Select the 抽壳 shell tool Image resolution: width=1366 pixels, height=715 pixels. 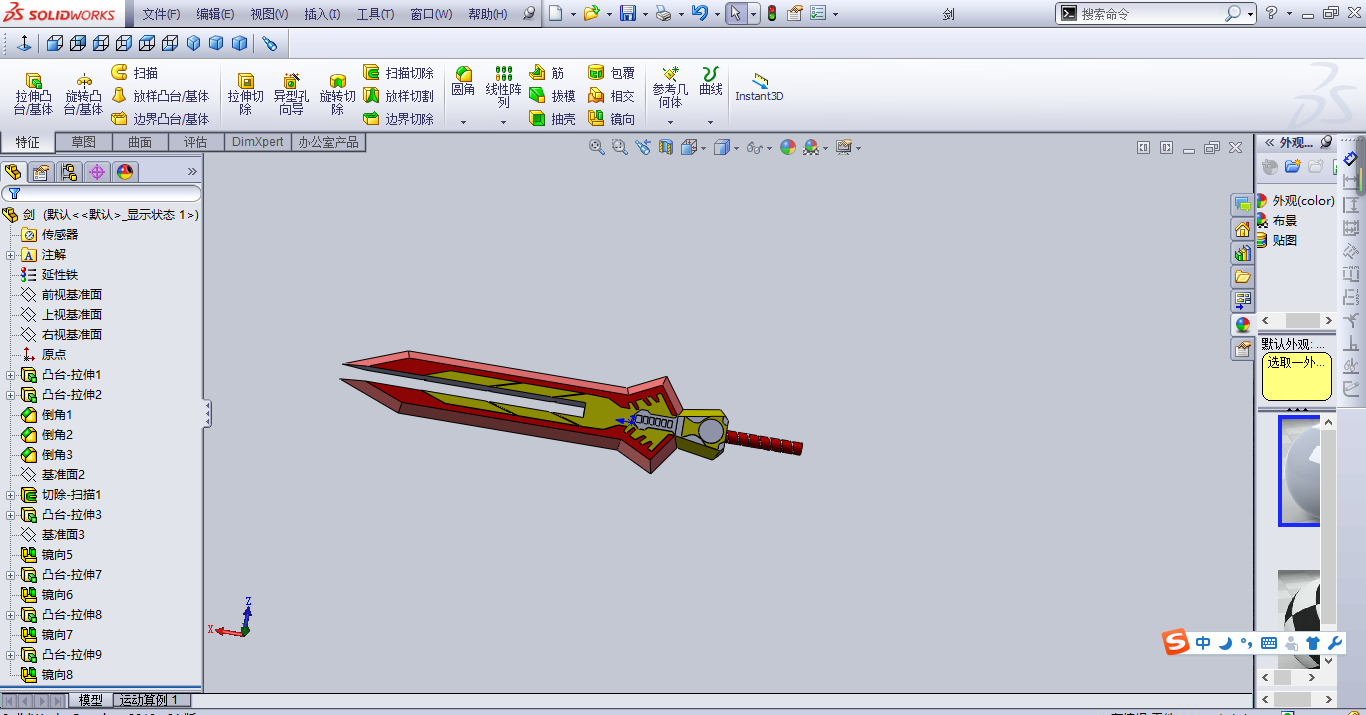pos(552,119)
